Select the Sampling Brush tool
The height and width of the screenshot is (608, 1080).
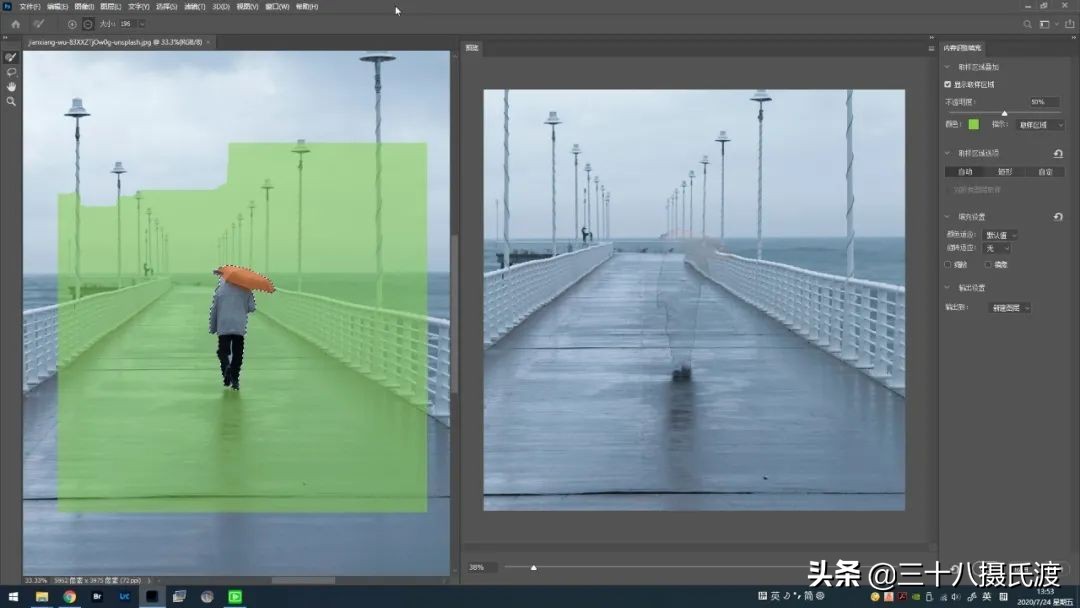point(11,58)
